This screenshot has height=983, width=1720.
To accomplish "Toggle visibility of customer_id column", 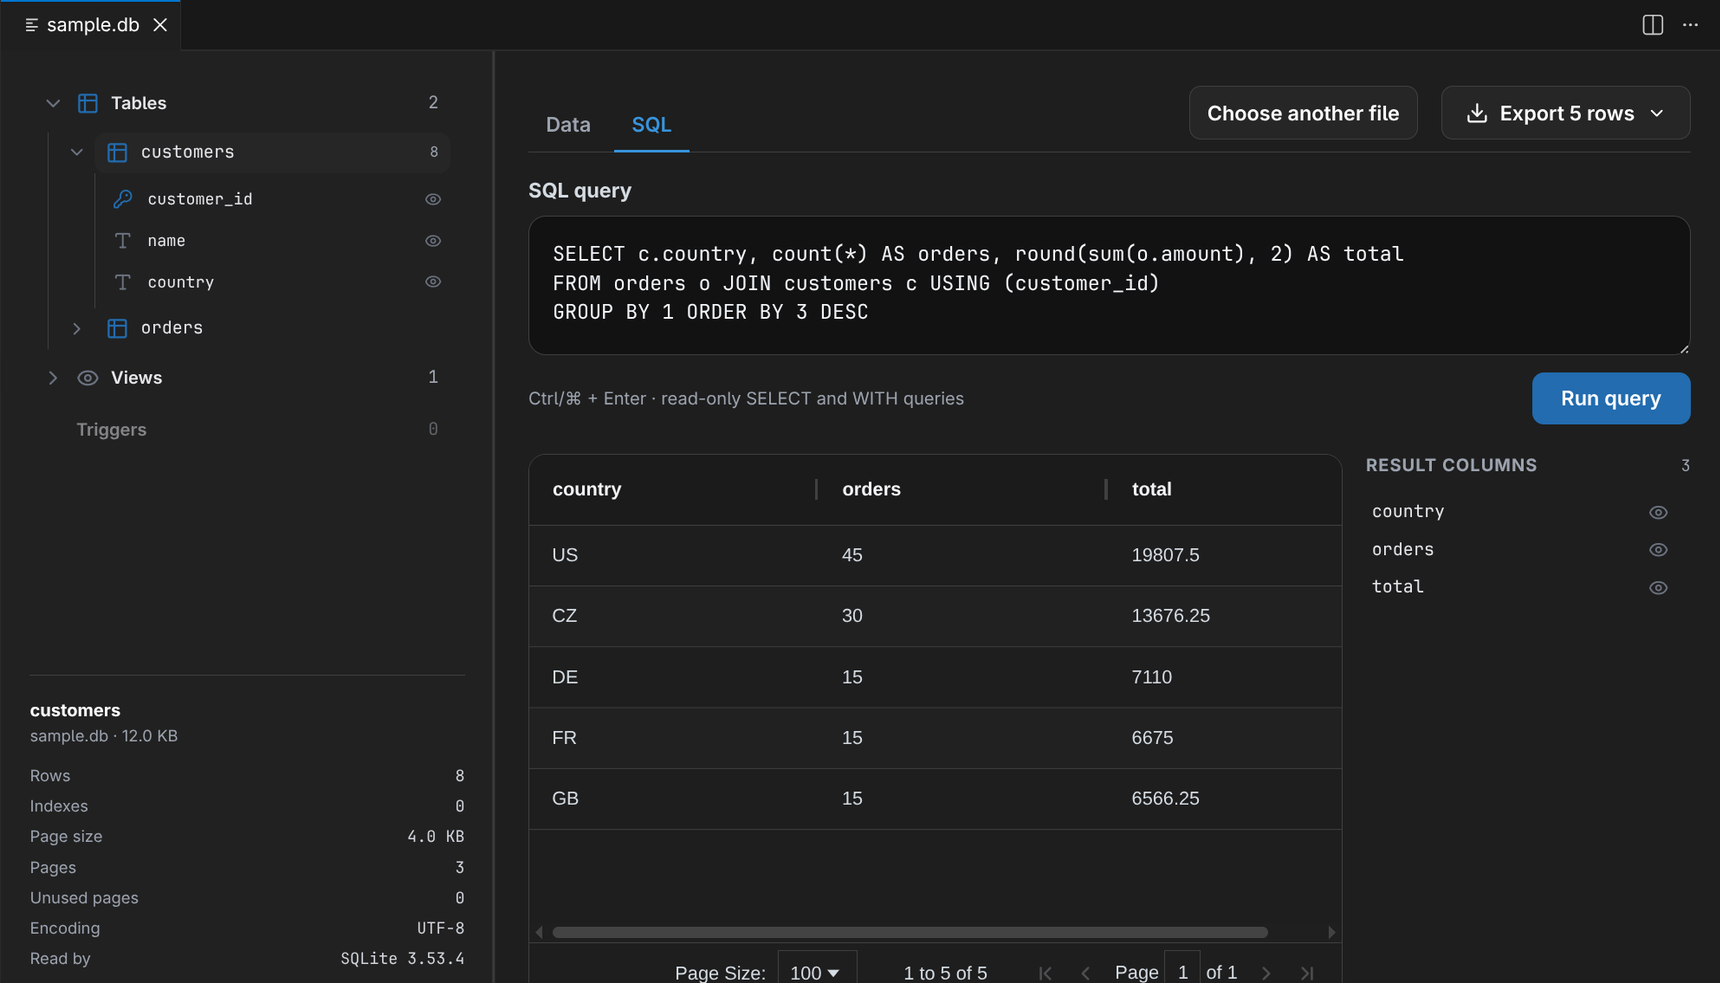I will coord(433,199).
